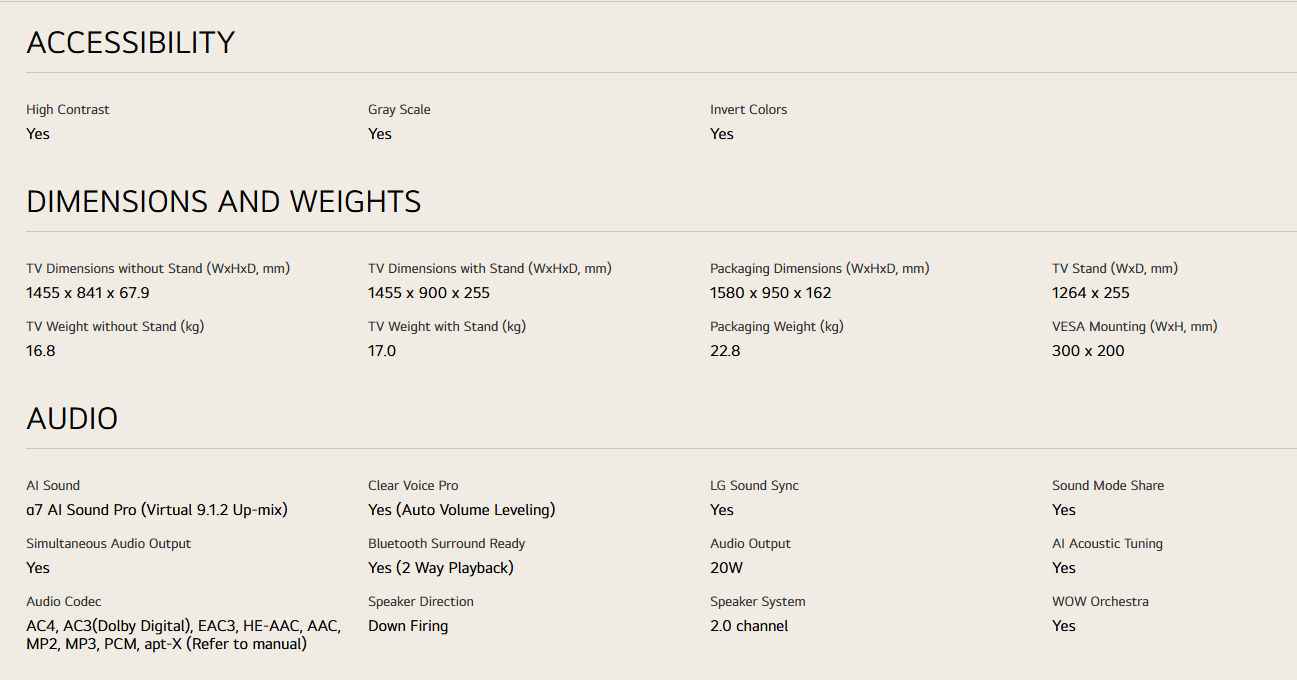Click the ACCESSIBILITY section heading
Image resolution: width=1297 pixels, height=680 pixels.
tap(130, 43)
